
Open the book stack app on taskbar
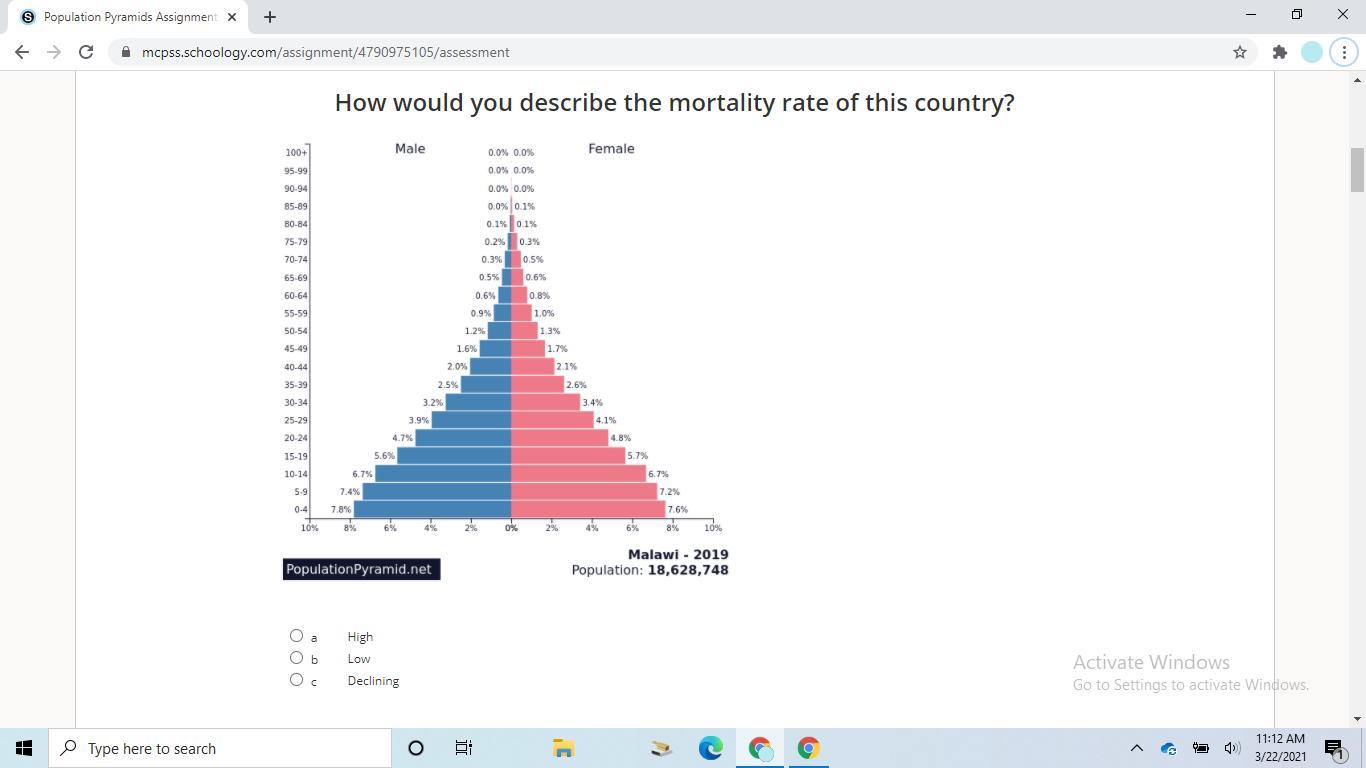pyautogui.click(x=661, y=748)
